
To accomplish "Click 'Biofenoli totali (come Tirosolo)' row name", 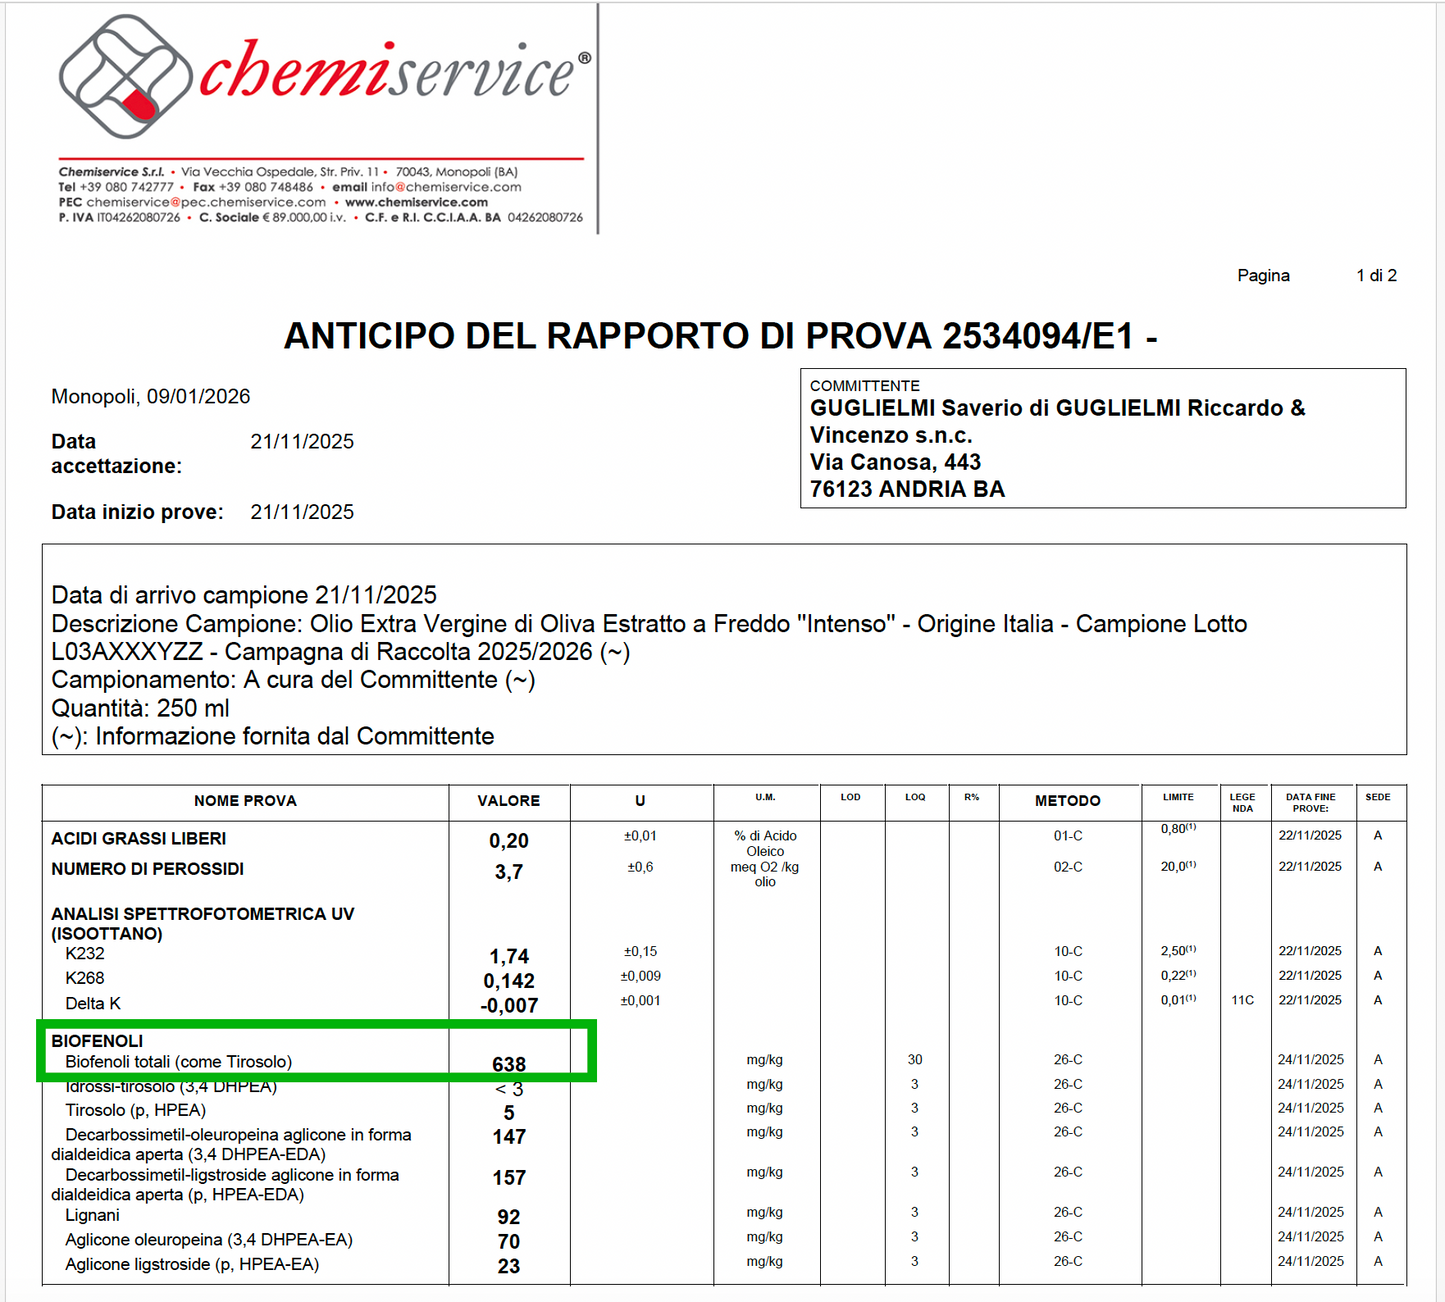I will pyautogui.click(x=179, y=1062).
